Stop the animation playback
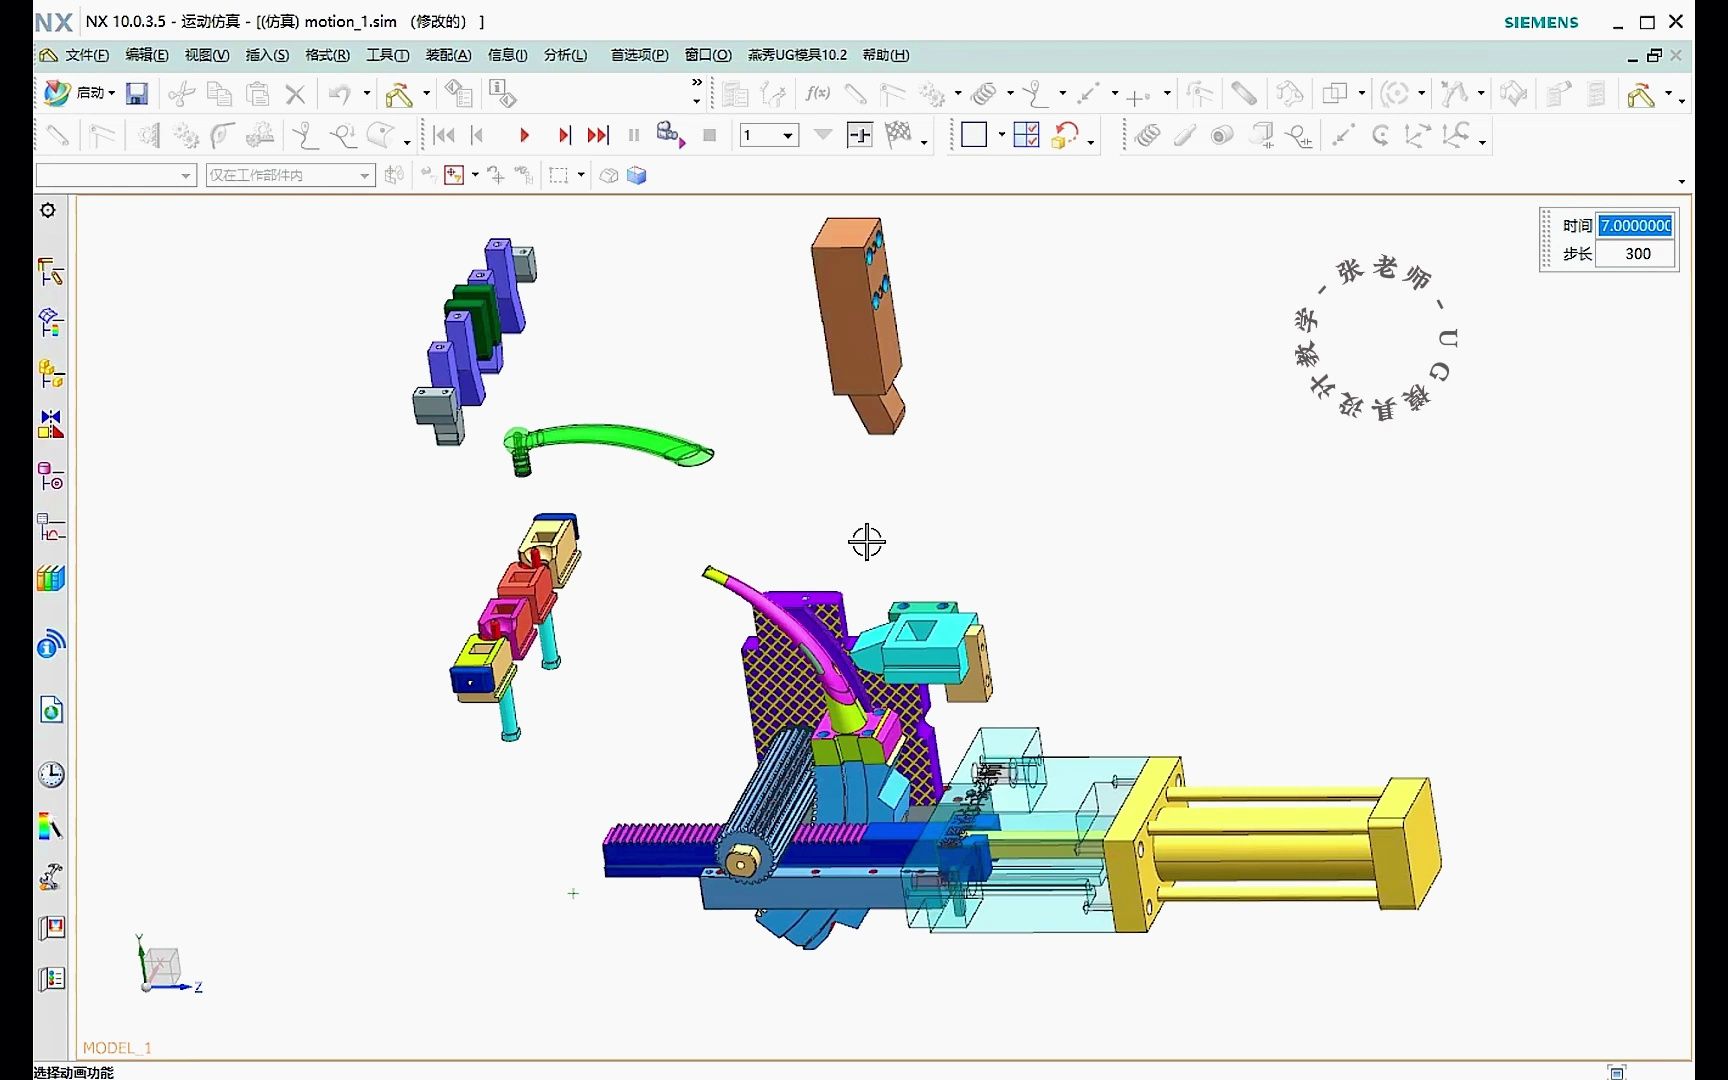Viewport: 1728px width, 1080px height. (x=710, y=135)
